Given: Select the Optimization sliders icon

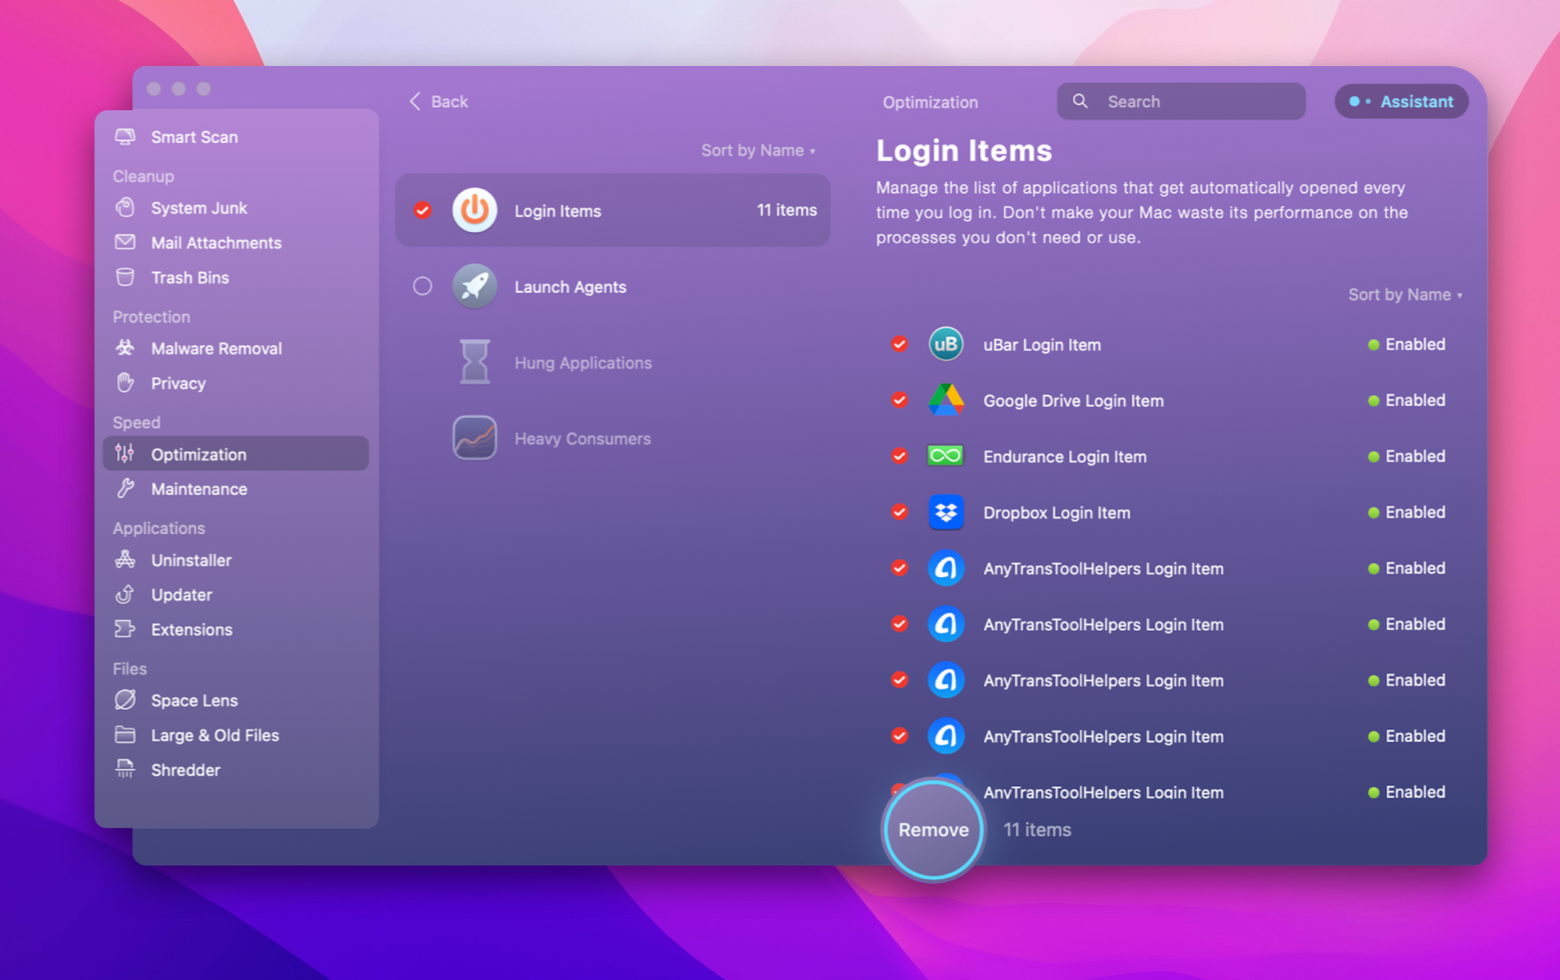Looking at the screenshot, I should click(x=125, y=454).
